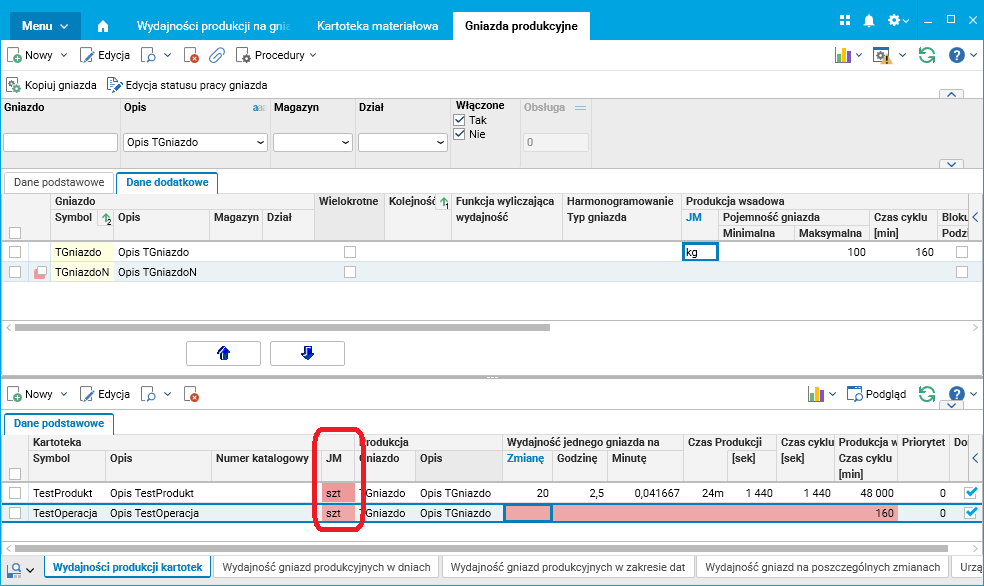Click the blue up arrow button
The width and height of the screenshot is (984, 586).
[223, 353]
